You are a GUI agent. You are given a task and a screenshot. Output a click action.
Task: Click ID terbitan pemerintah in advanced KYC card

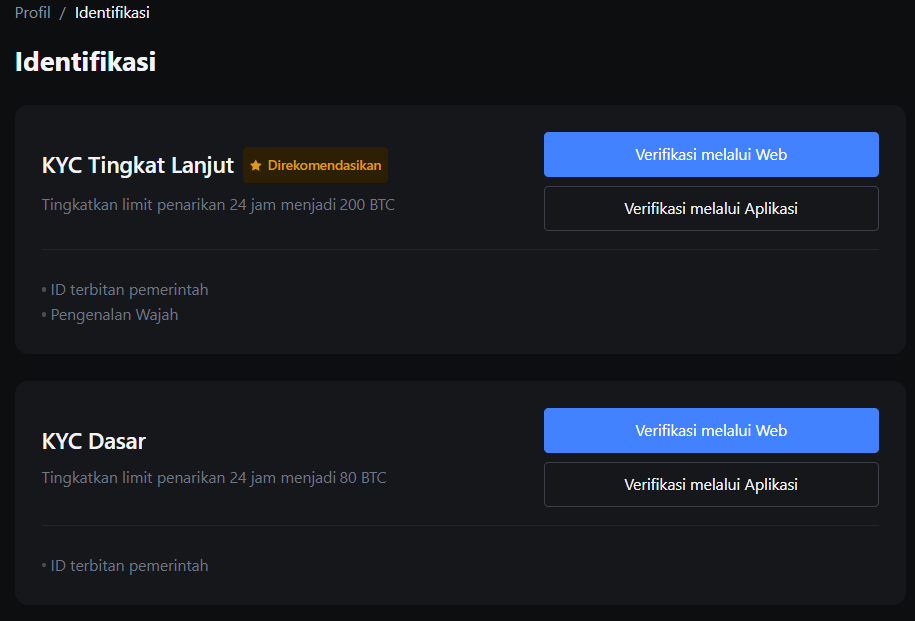129,289
